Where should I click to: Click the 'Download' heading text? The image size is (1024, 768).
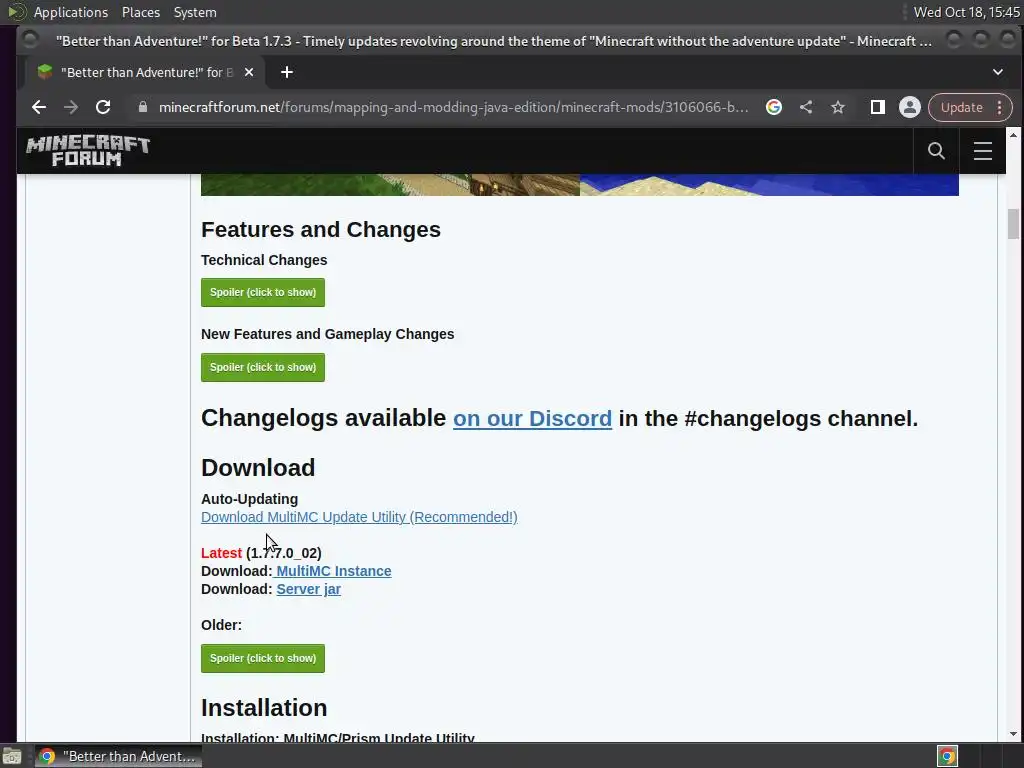[x=258, y=468]
